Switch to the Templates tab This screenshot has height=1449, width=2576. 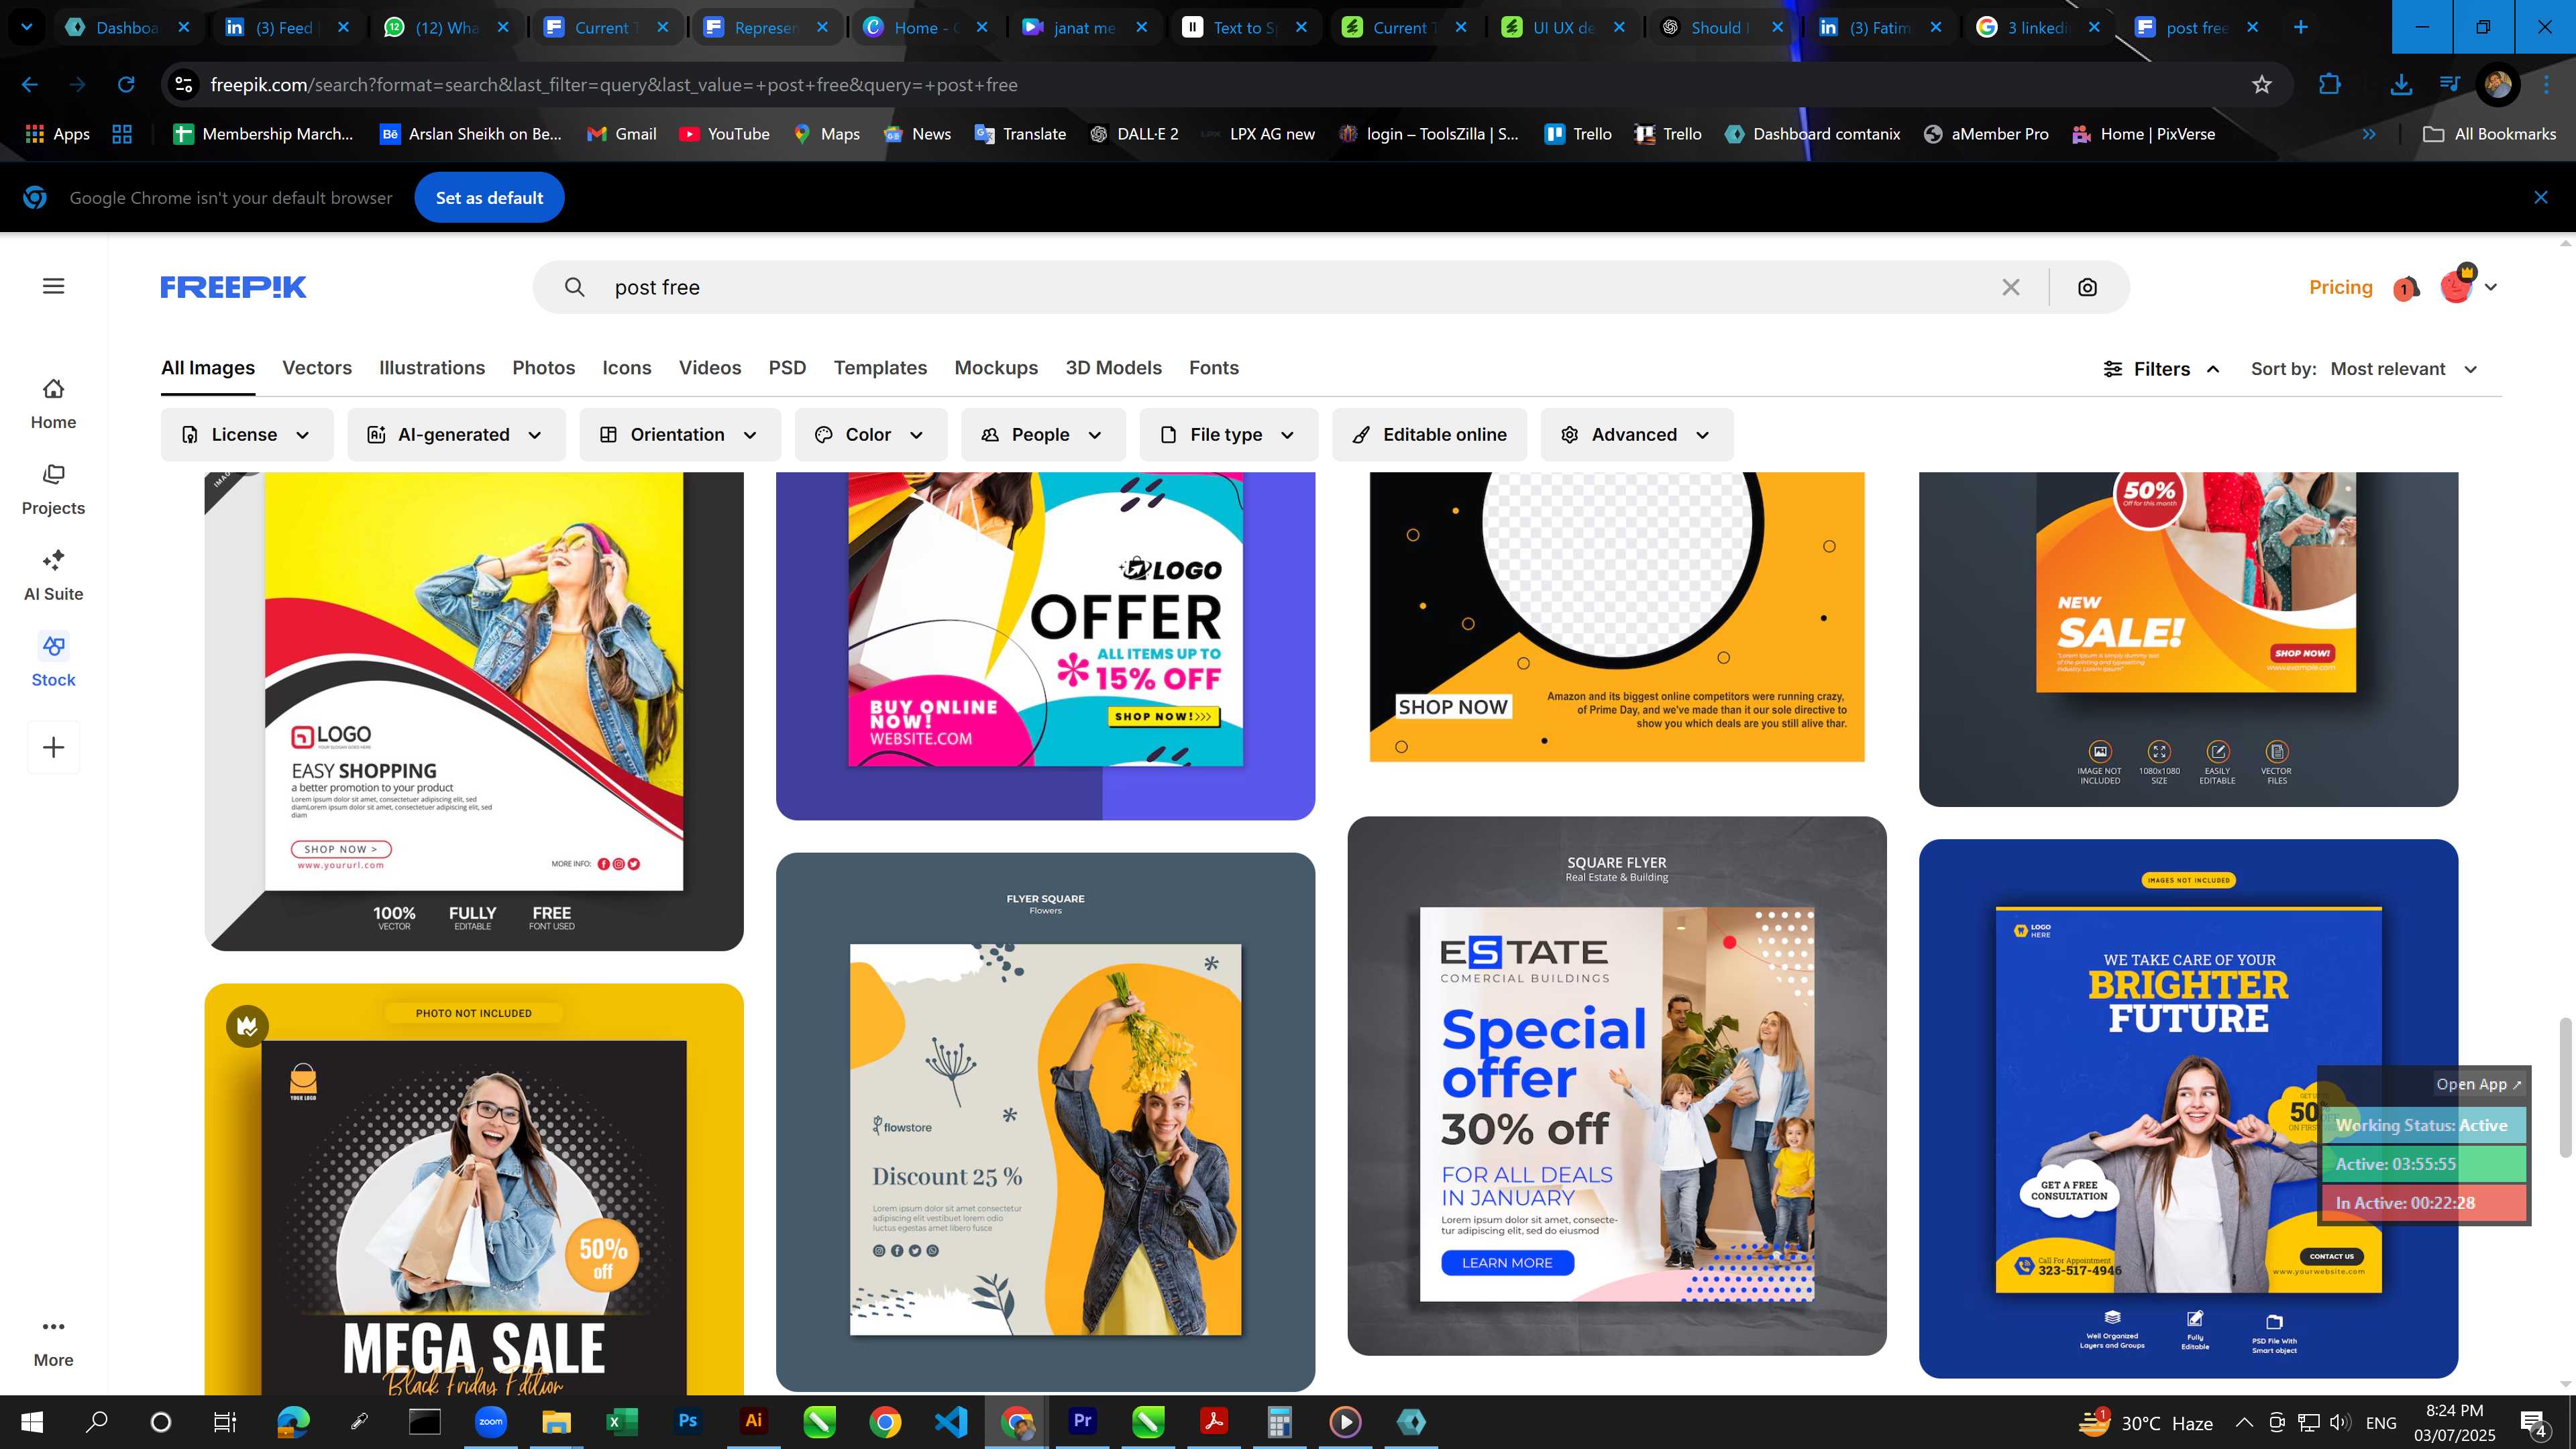tap(880, 368)
